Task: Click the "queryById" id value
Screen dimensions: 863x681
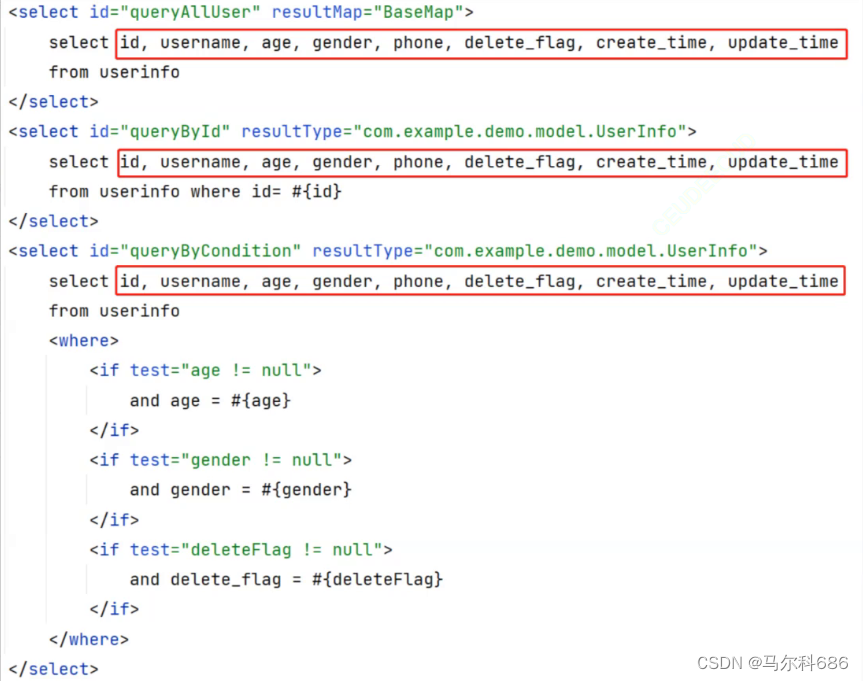Action: click(x=174, y=132)
